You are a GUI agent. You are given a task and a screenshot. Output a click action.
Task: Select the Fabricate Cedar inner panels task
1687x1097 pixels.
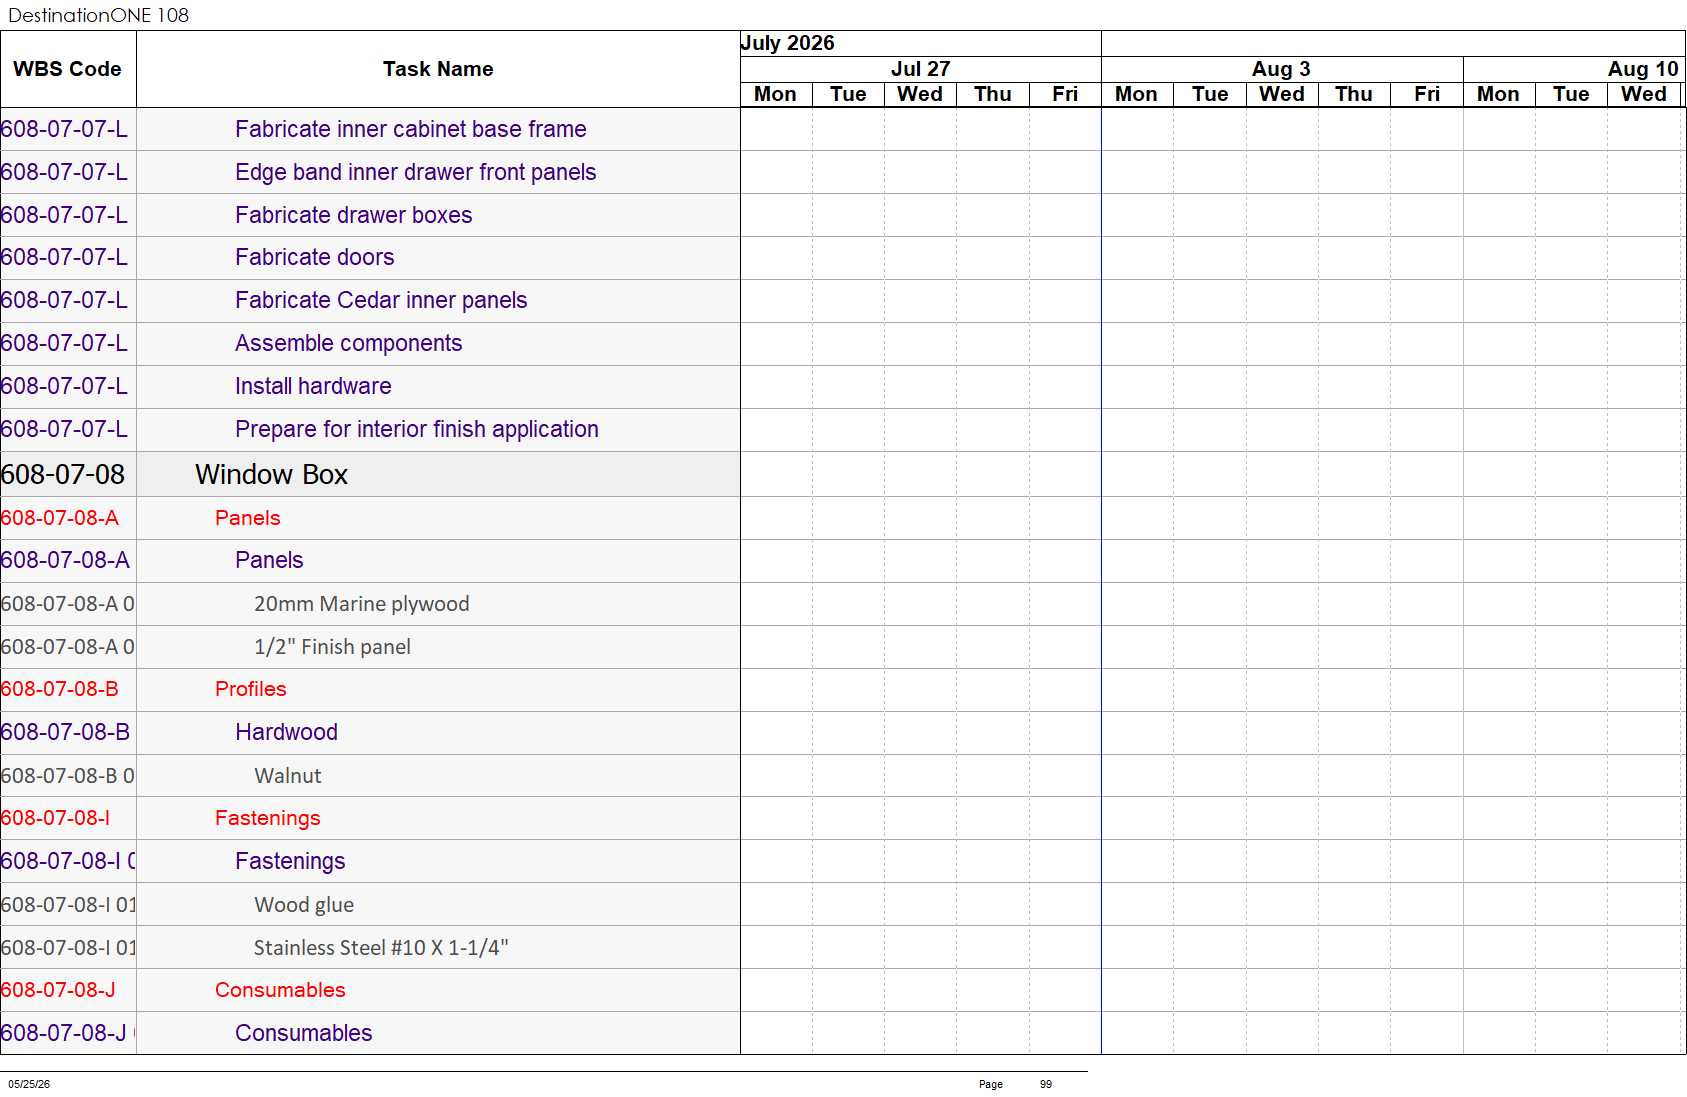[380, 300]
